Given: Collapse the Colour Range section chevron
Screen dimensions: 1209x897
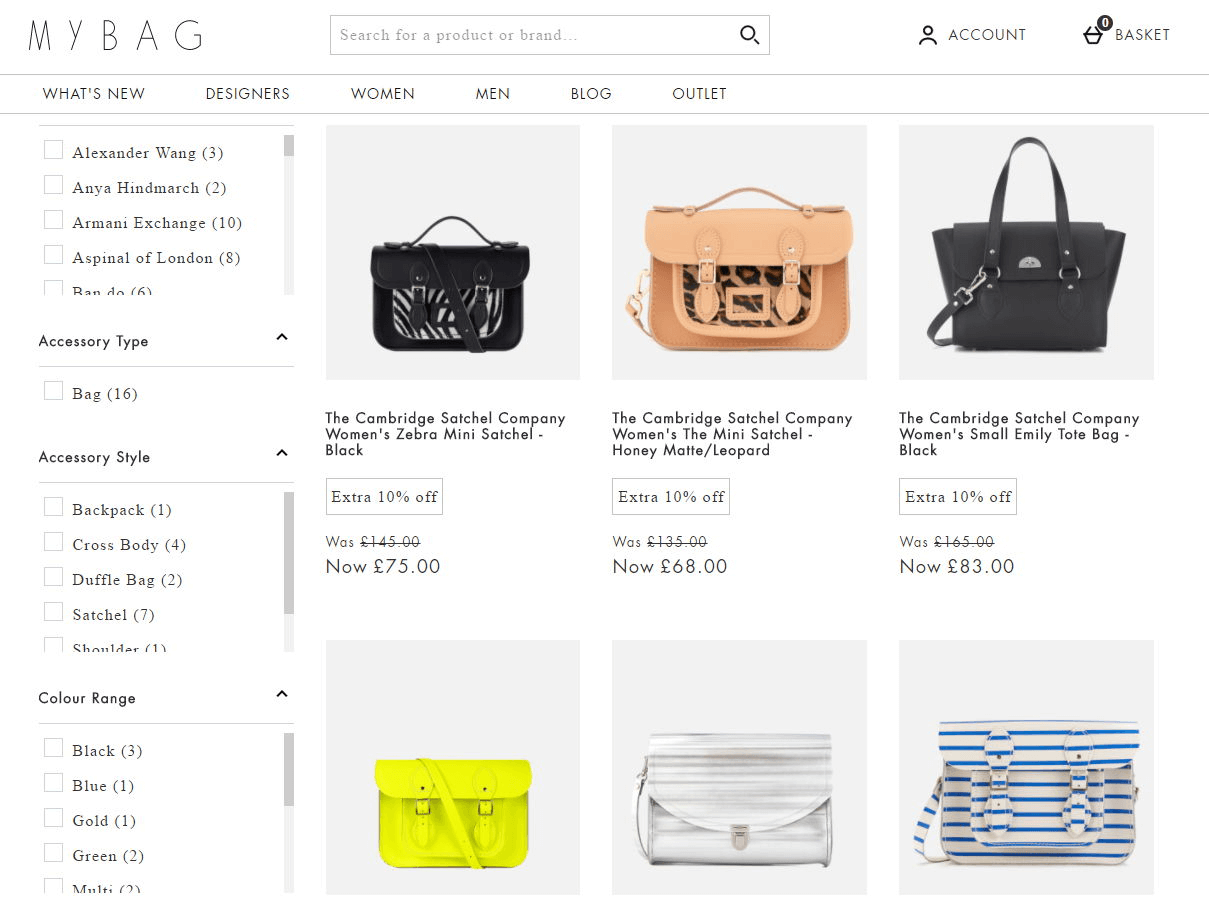Looking at the screenshot, I should pyautogui.click(x=282, y=694).
